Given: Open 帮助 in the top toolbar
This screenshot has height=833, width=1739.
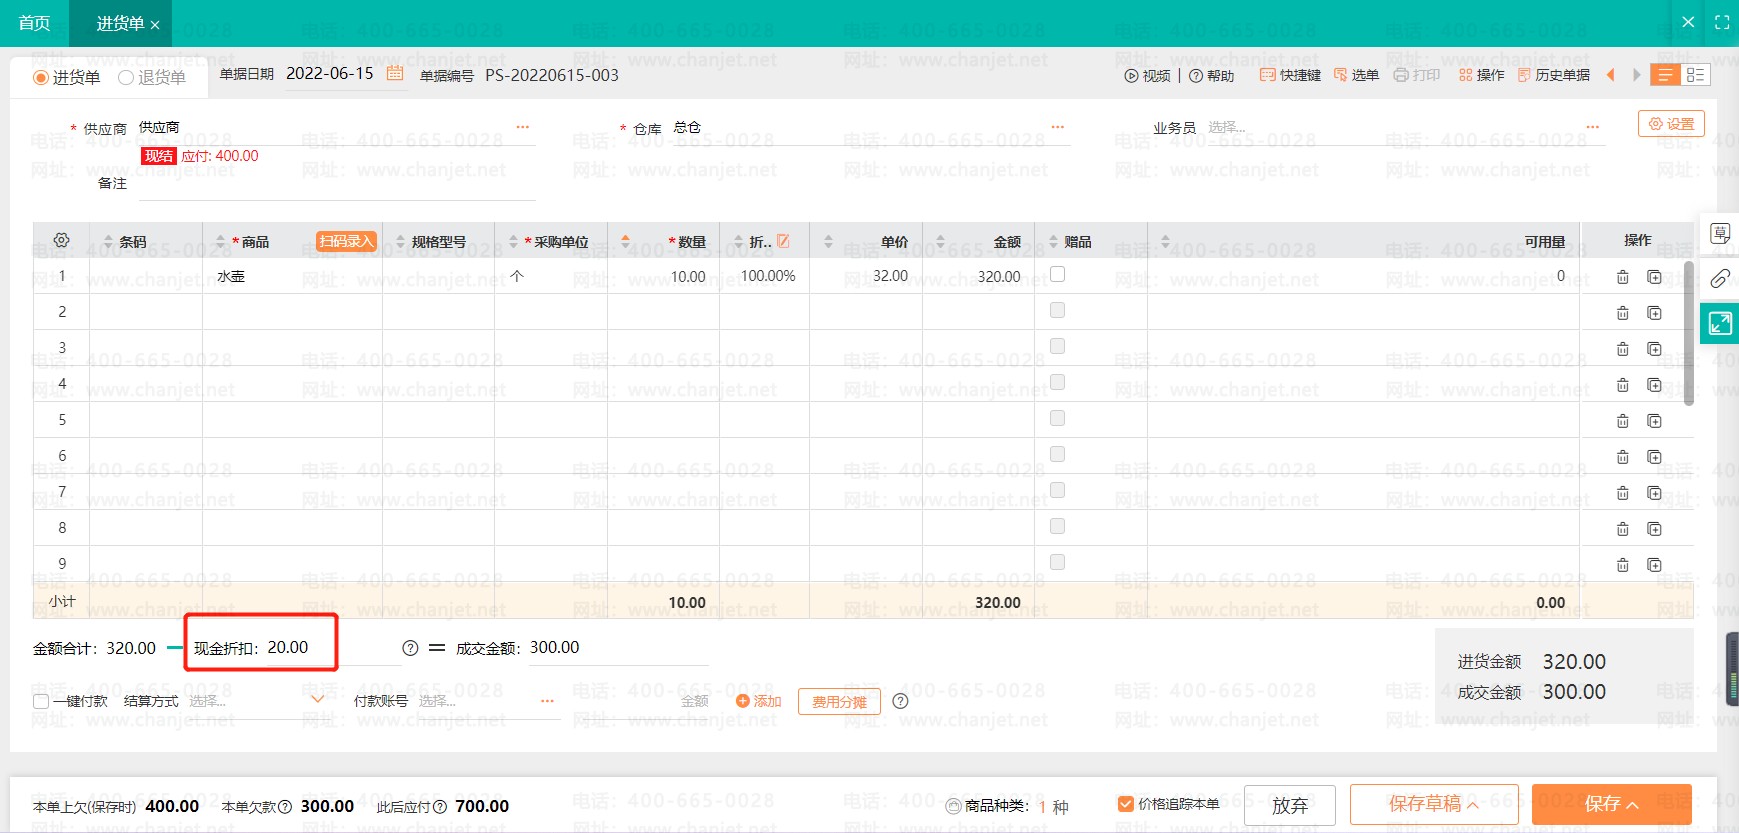Looking at the screenshot, I should pos(1211,75).
